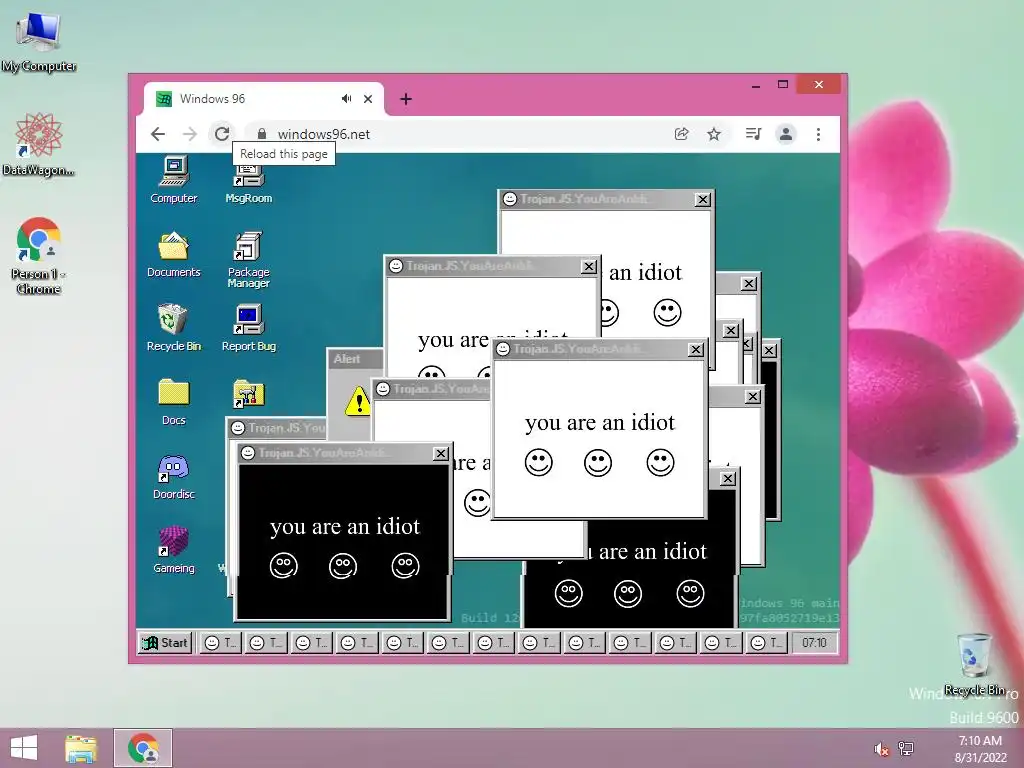Click the Chrome forward arrow

189,134
